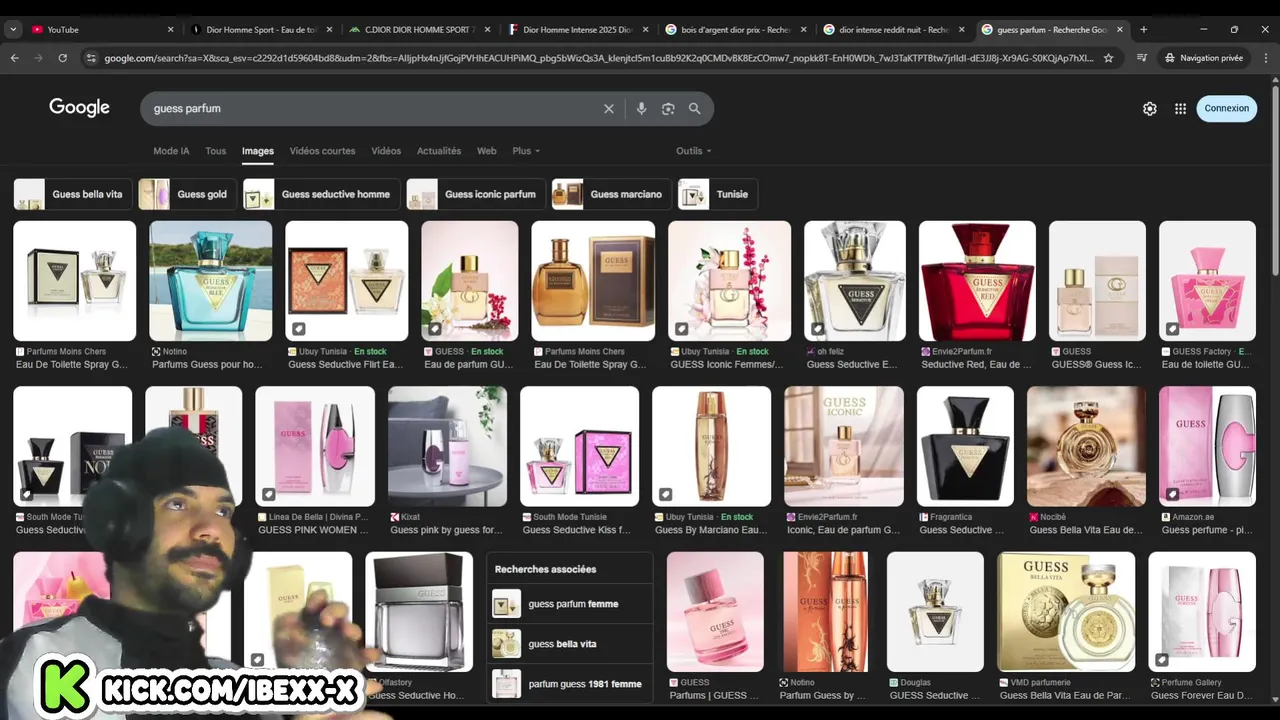Open the tab search dropdown arrow
Screen dimensions: 1280x720
[13, 29]
